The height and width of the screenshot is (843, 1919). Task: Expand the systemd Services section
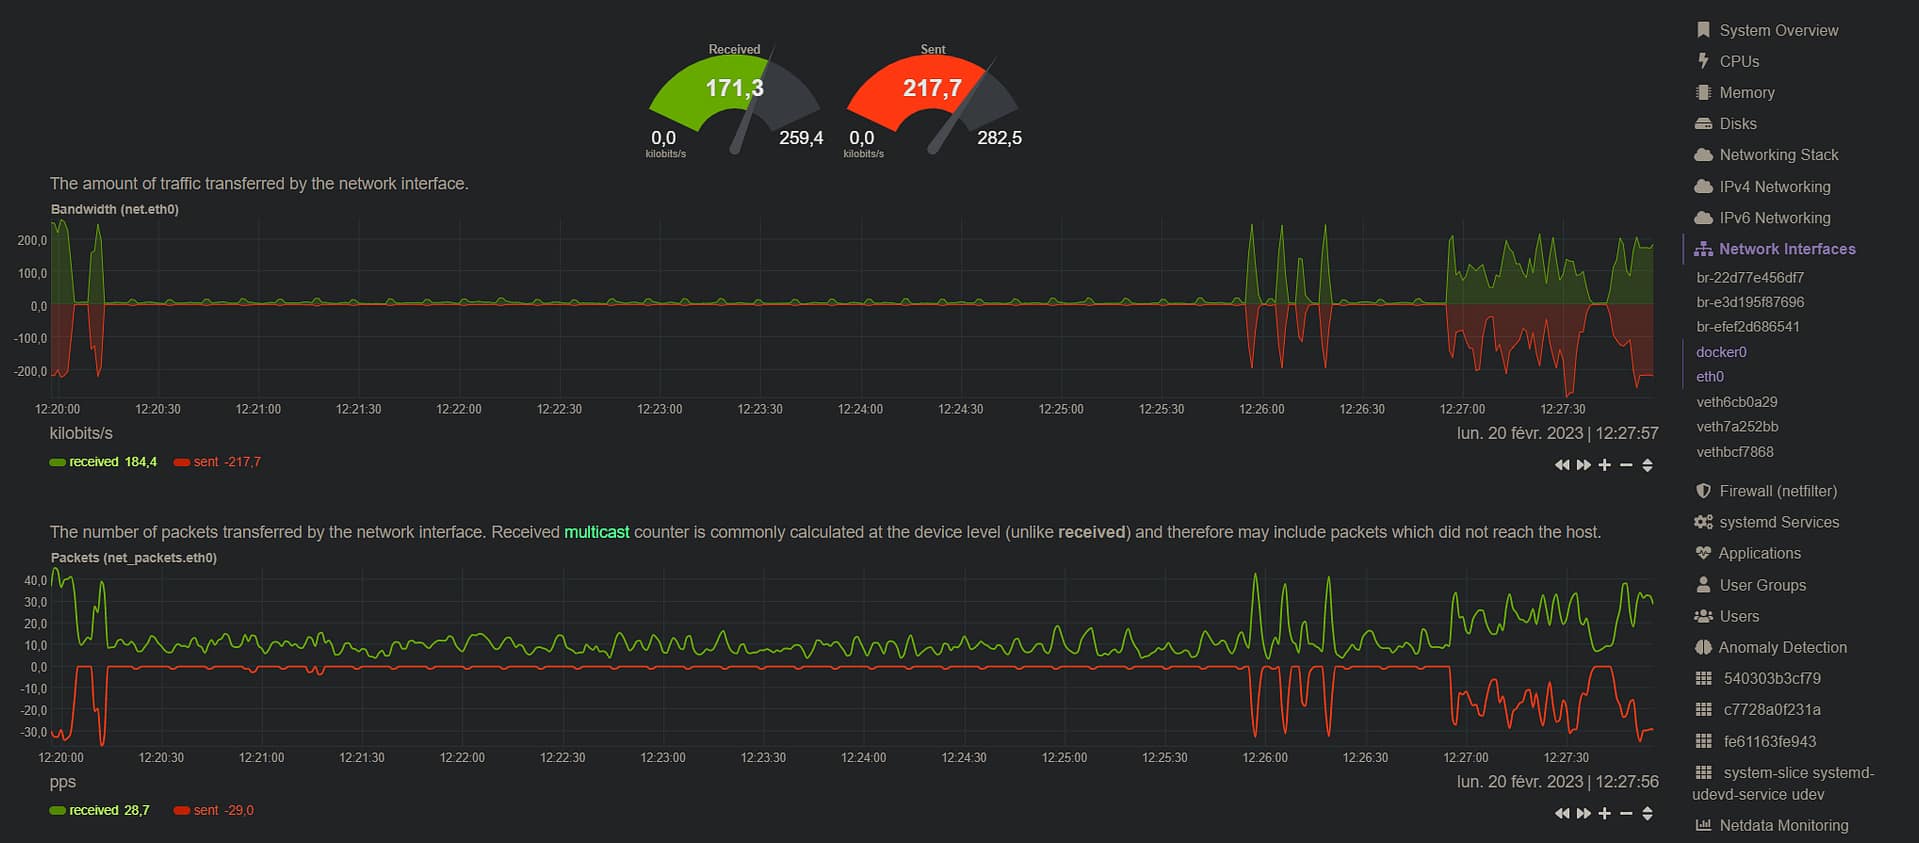click(1778, 522)
